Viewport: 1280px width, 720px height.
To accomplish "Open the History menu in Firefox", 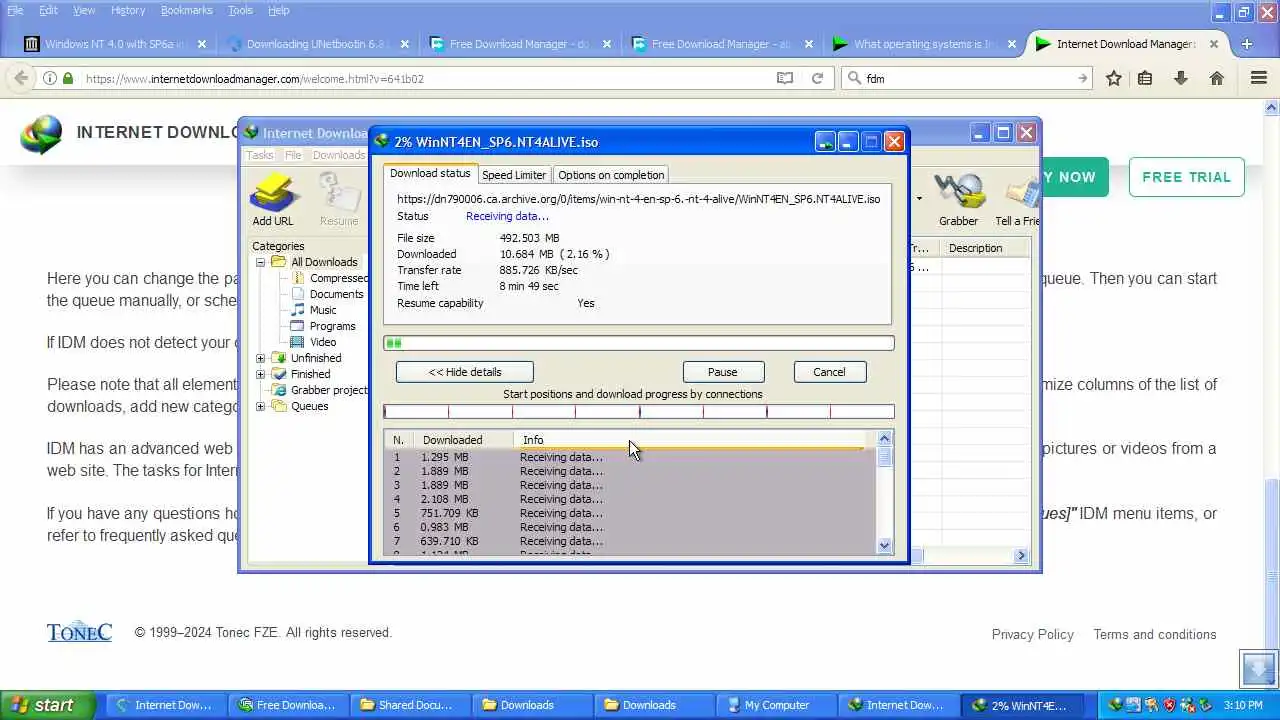I will (128, 10).
